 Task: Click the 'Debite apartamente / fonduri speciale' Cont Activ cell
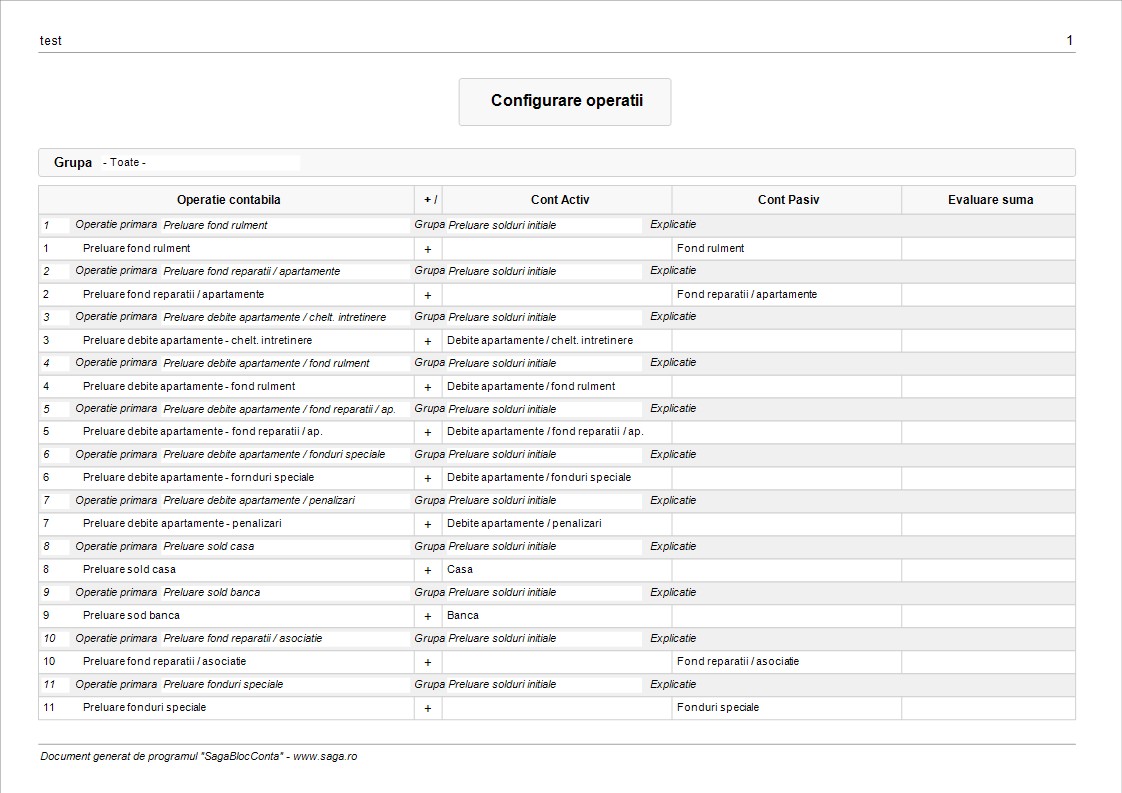point(539,477)
